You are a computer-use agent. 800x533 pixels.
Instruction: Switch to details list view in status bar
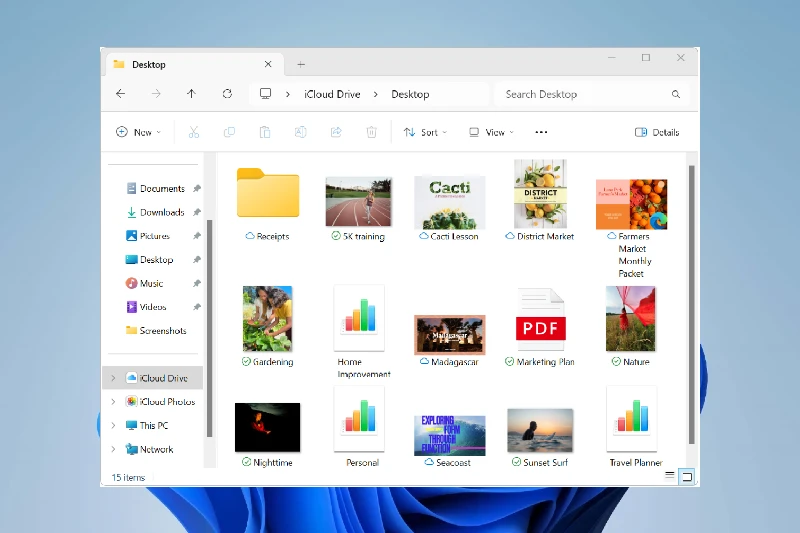click(x=670, y=477)
